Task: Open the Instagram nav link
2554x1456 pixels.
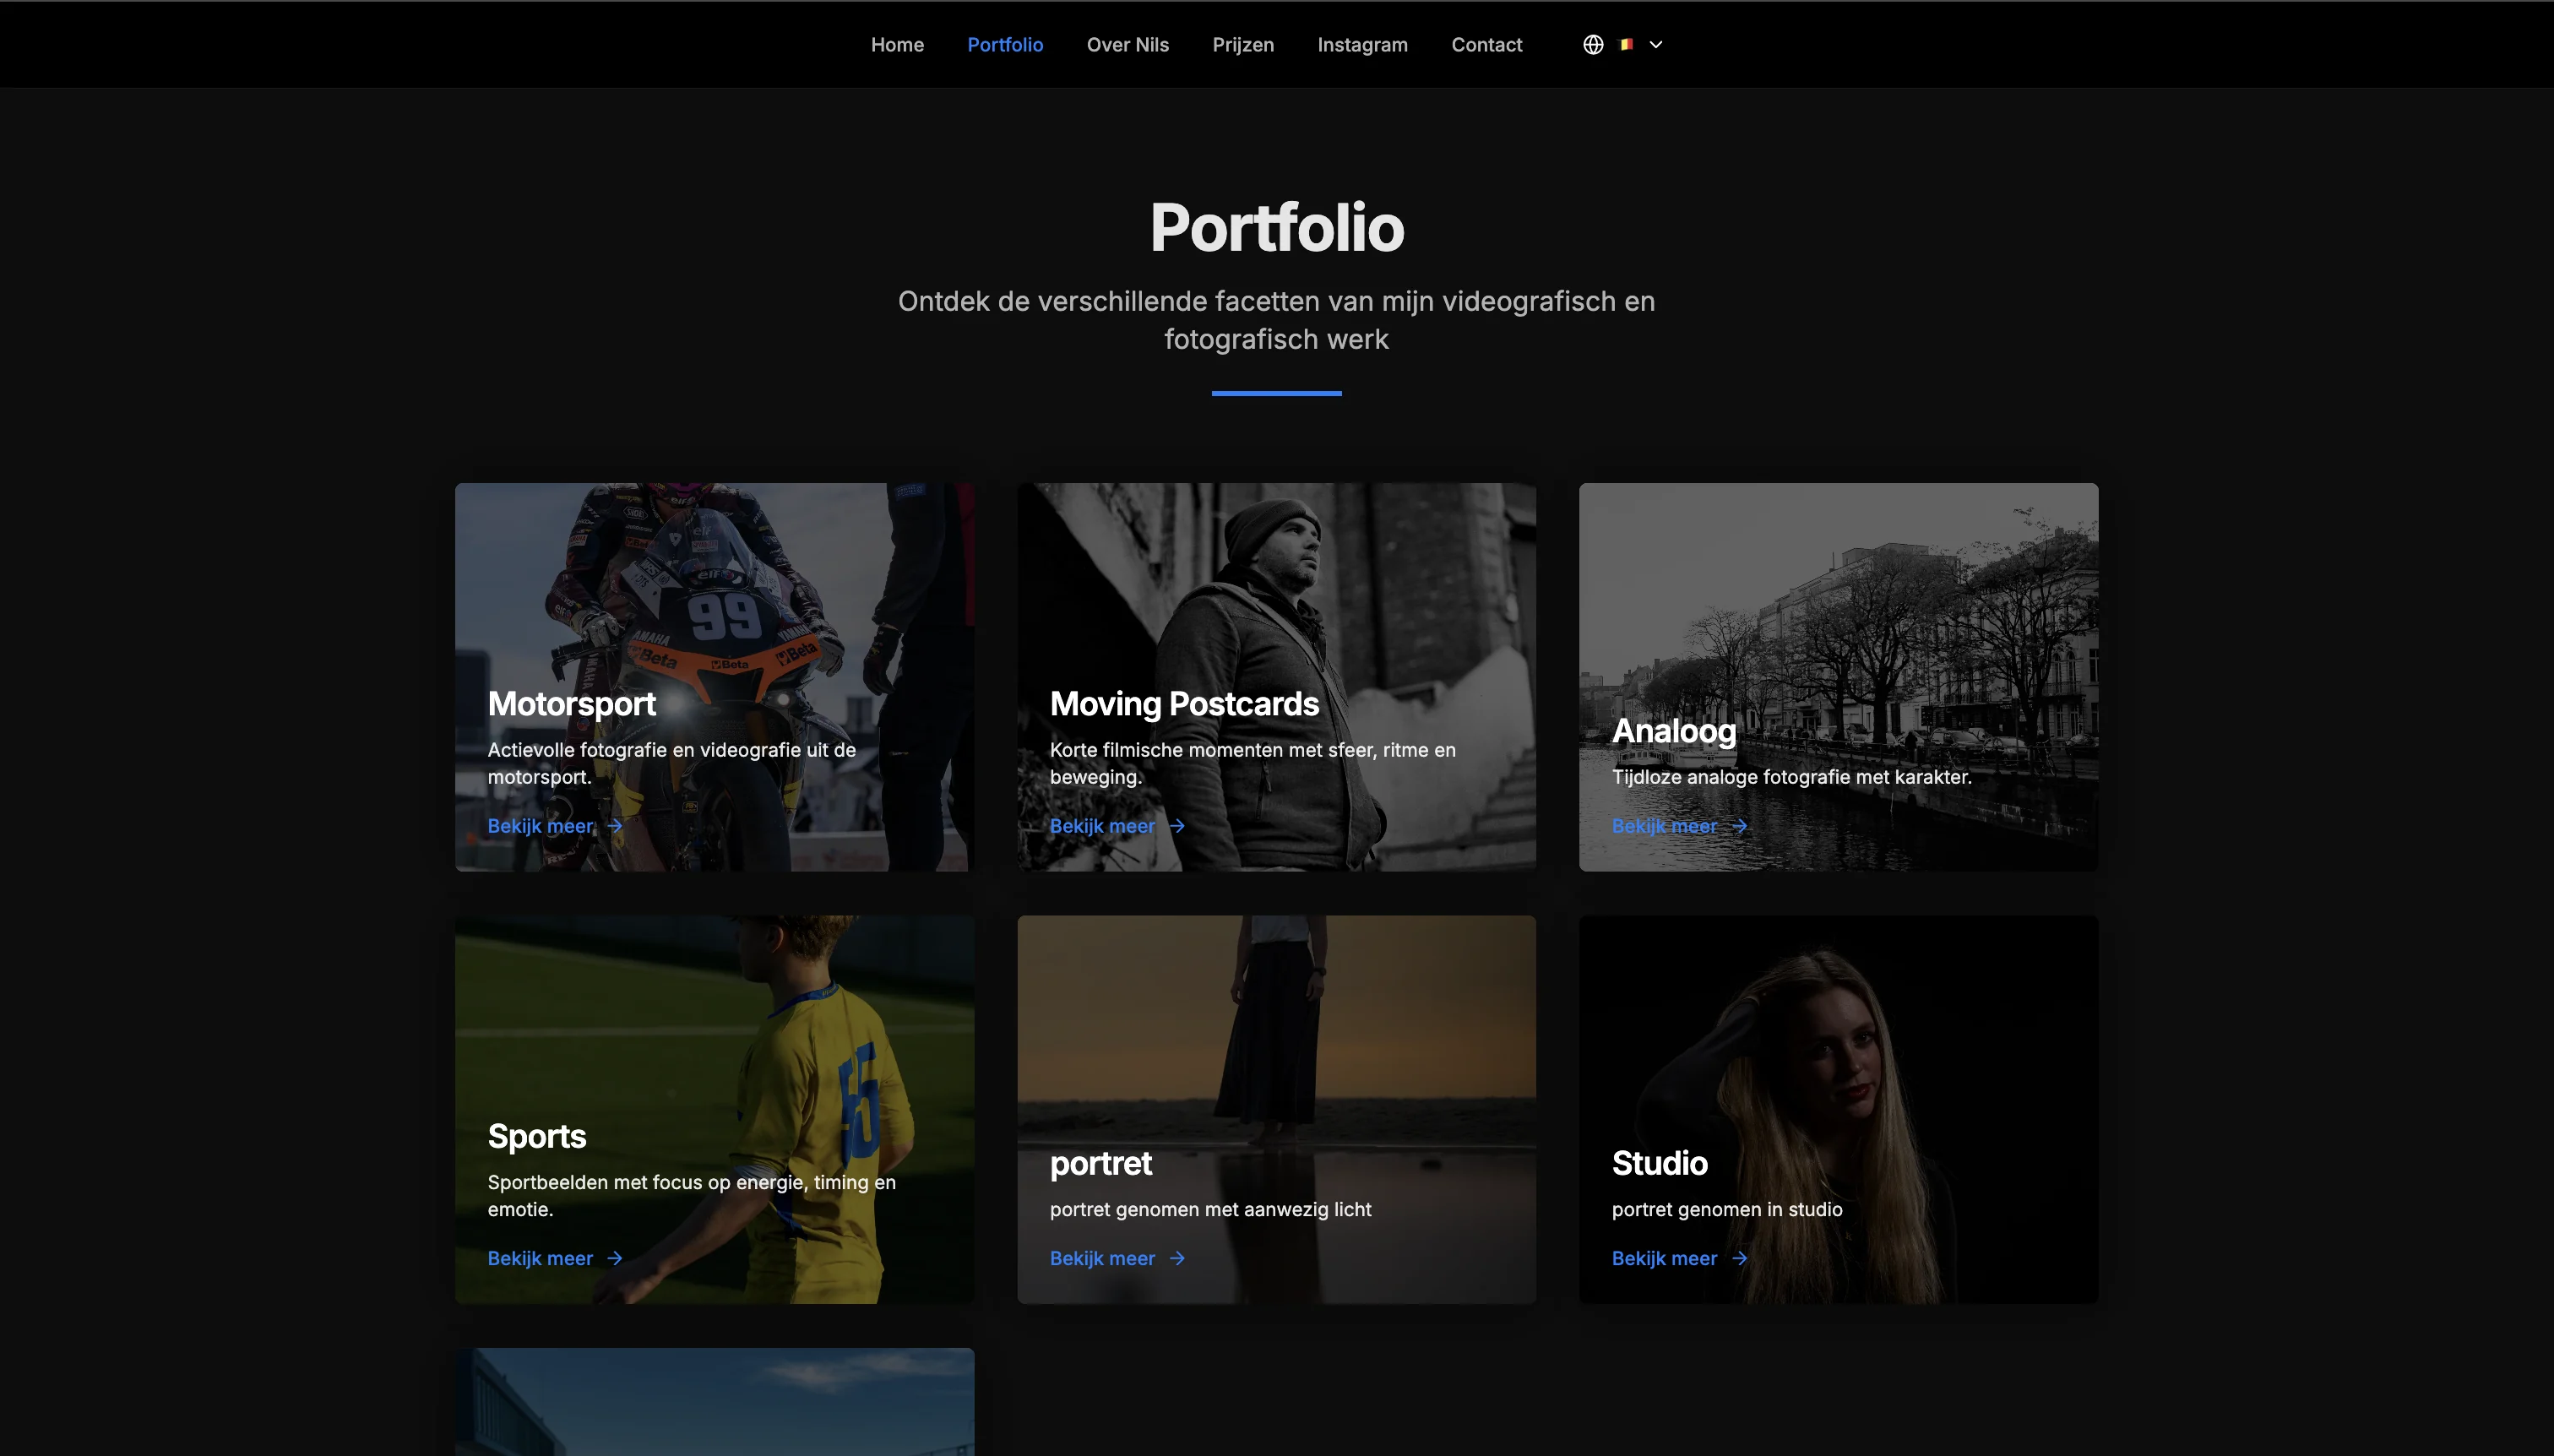Action: coord(1362,44)
